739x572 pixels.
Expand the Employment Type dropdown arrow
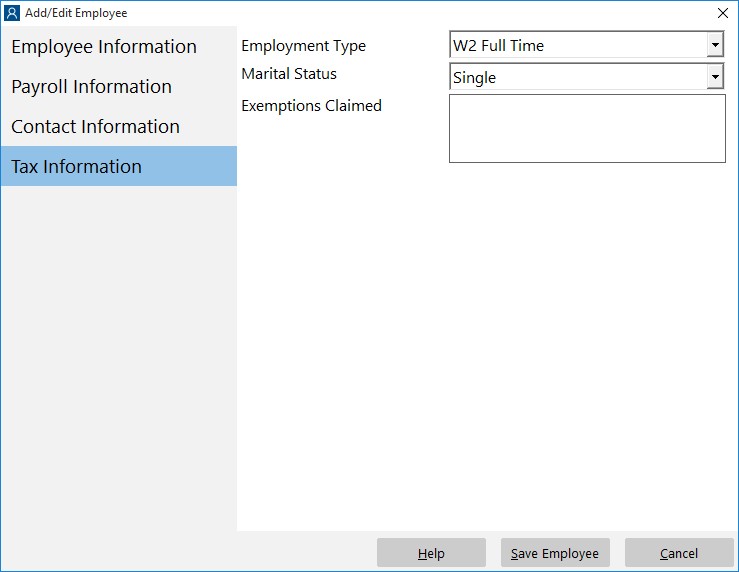pyautogui.click(x=715, y=45)
